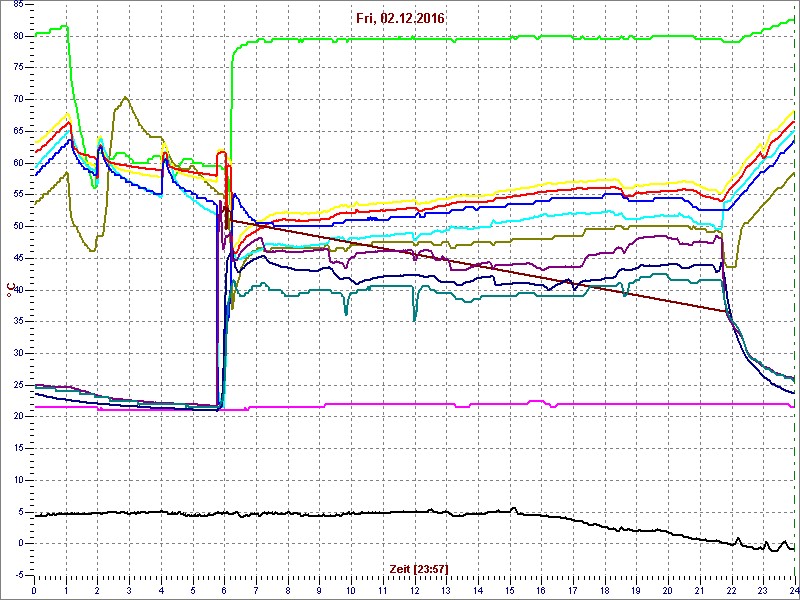Click the 25 label on the temperature axis
This screenshot has width=800, height=600.
point(18,385)
